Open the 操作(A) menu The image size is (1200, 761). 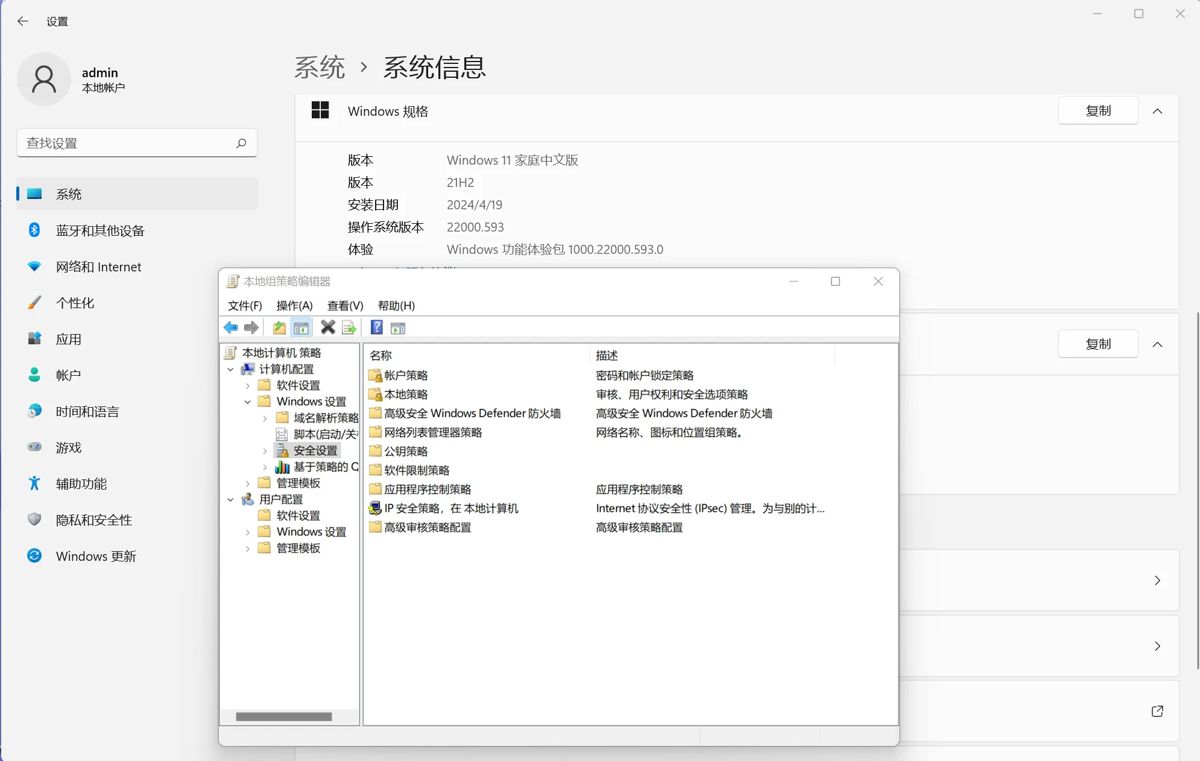295,305
